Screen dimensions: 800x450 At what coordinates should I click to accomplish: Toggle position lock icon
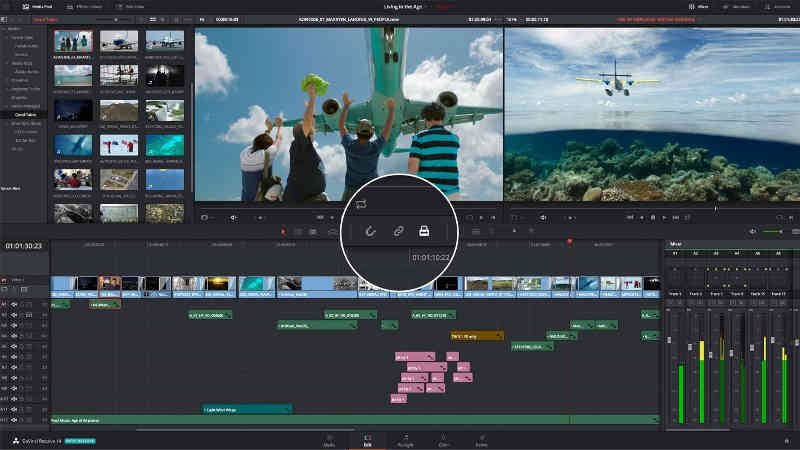point(424,231)
